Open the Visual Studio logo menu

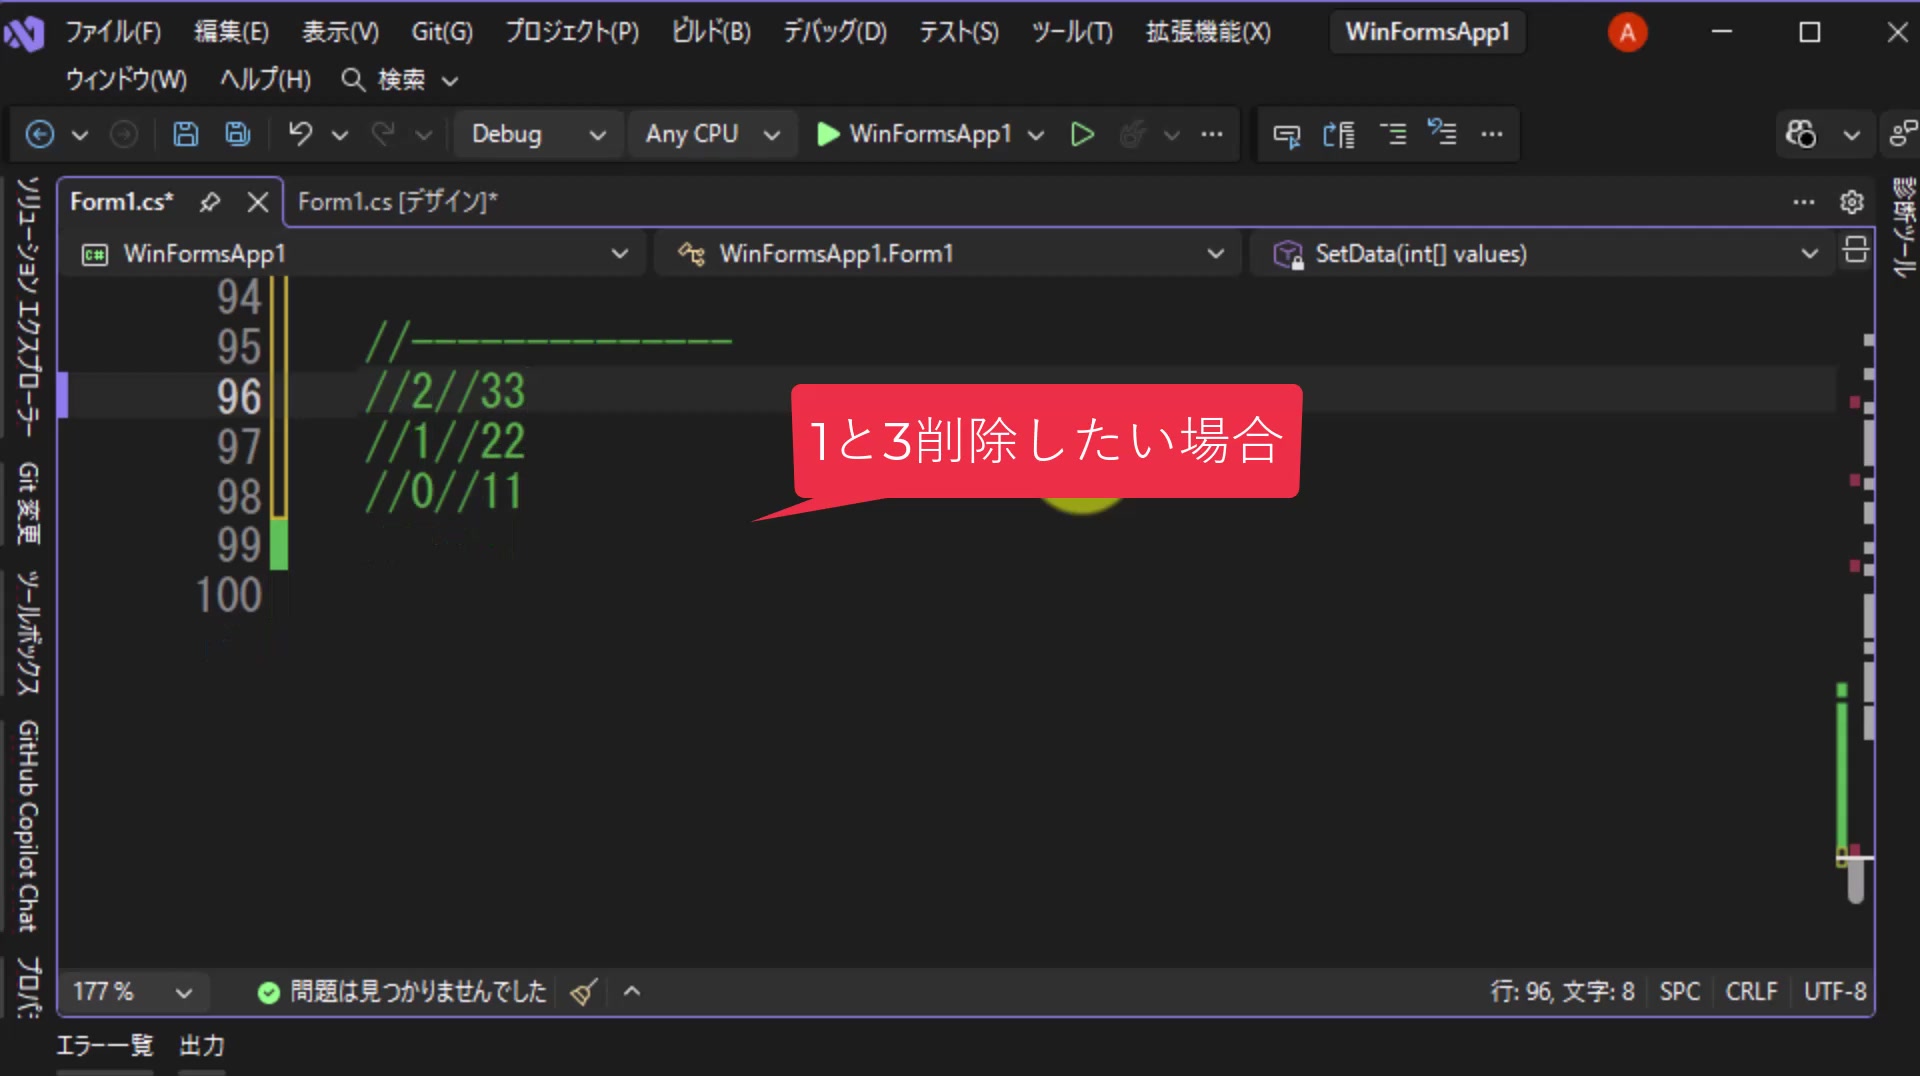click(x=24, y=33)
